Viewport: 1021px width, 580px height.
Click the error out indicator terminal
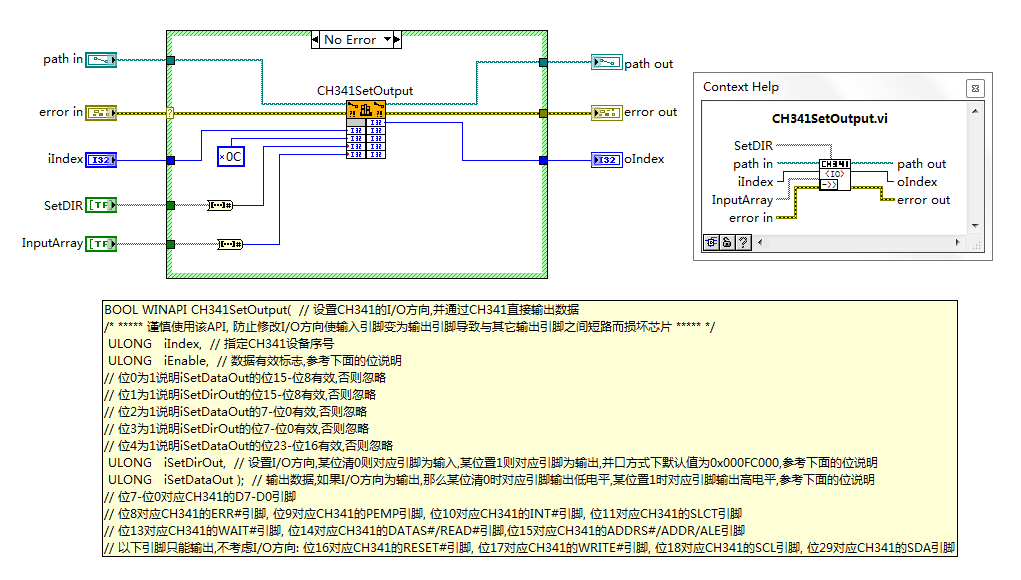tap(607, 113)
